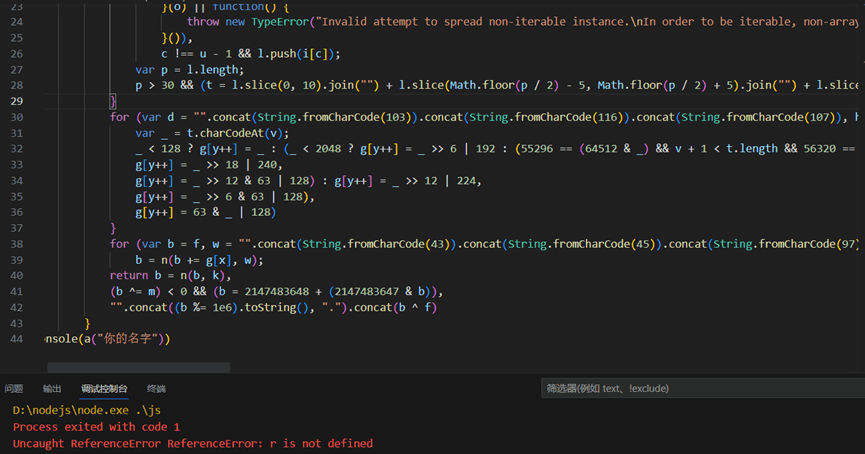Focus the 筛选器 filter input field
The image size is (865, 454).
tap(703, 388)
